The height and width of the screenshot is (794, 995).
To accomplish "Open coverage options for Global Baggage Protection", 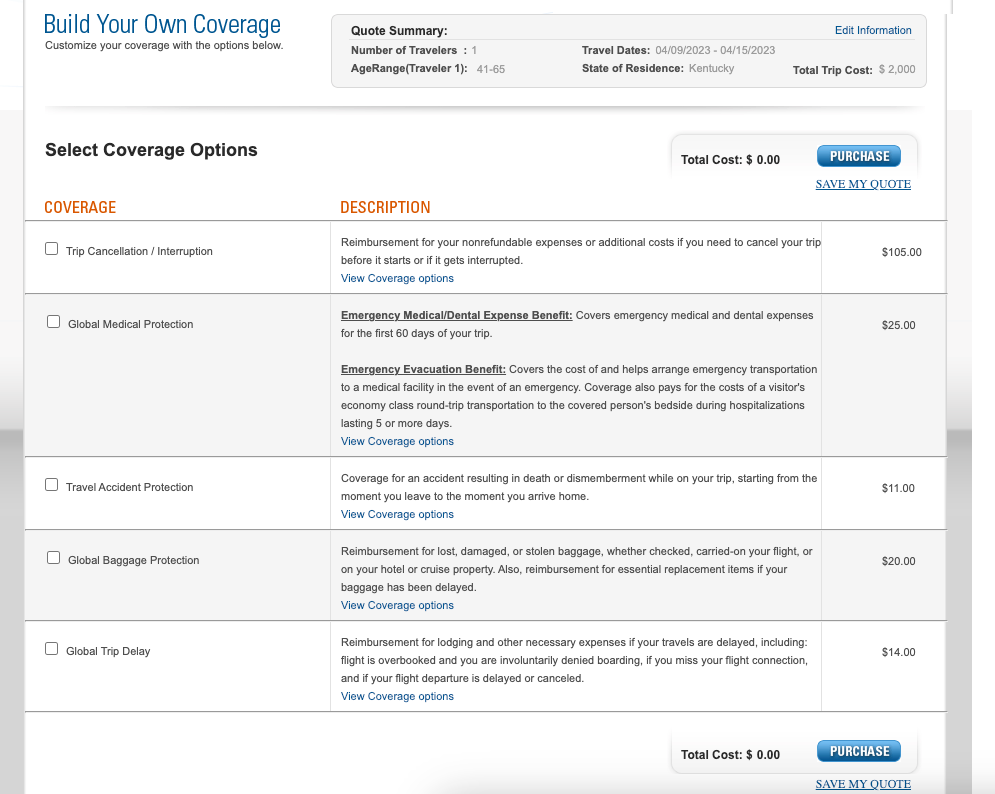I will click(x=396, y=605).
